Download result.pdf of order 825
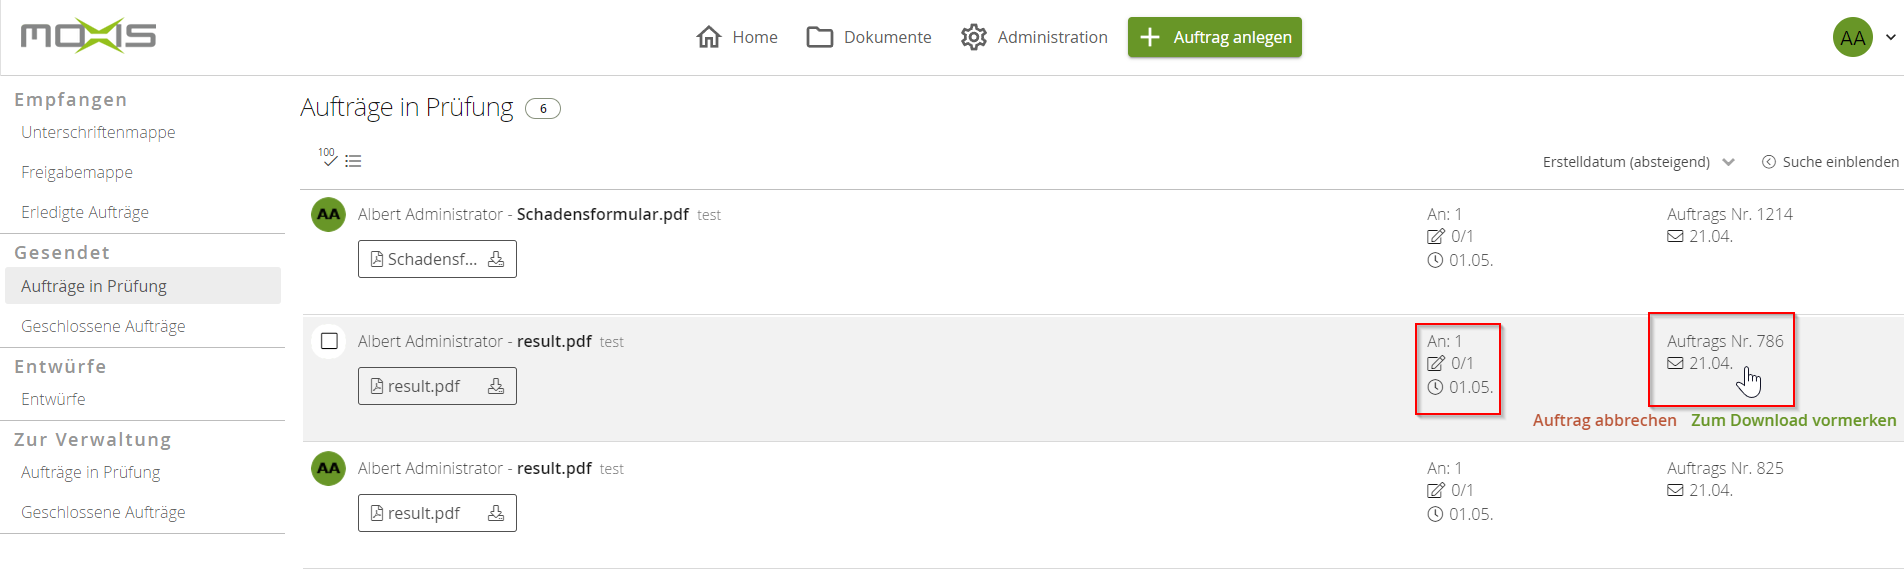This screenshot has width=1904, height=572. (x=496, y=513)
